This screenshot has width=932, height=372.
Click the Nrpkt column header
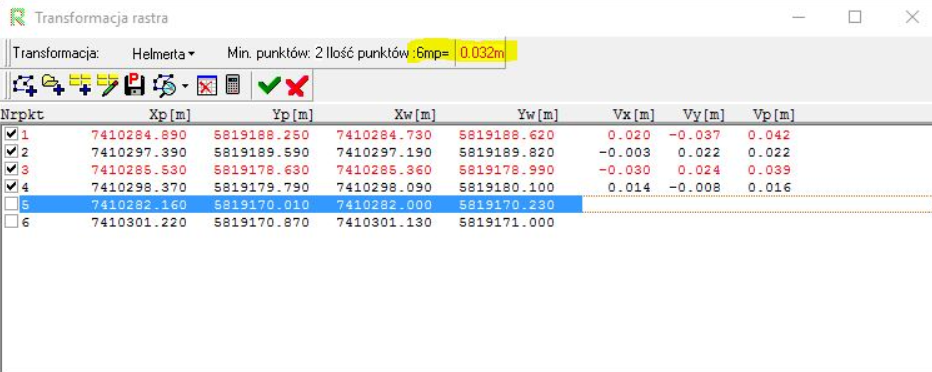coord(22,114)
